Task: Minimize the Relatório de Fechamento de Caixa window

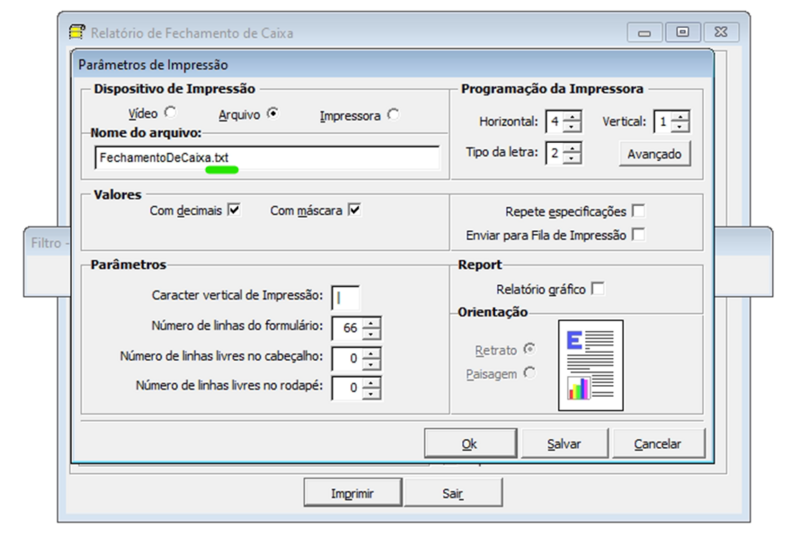Action: [x=644, y=32]
